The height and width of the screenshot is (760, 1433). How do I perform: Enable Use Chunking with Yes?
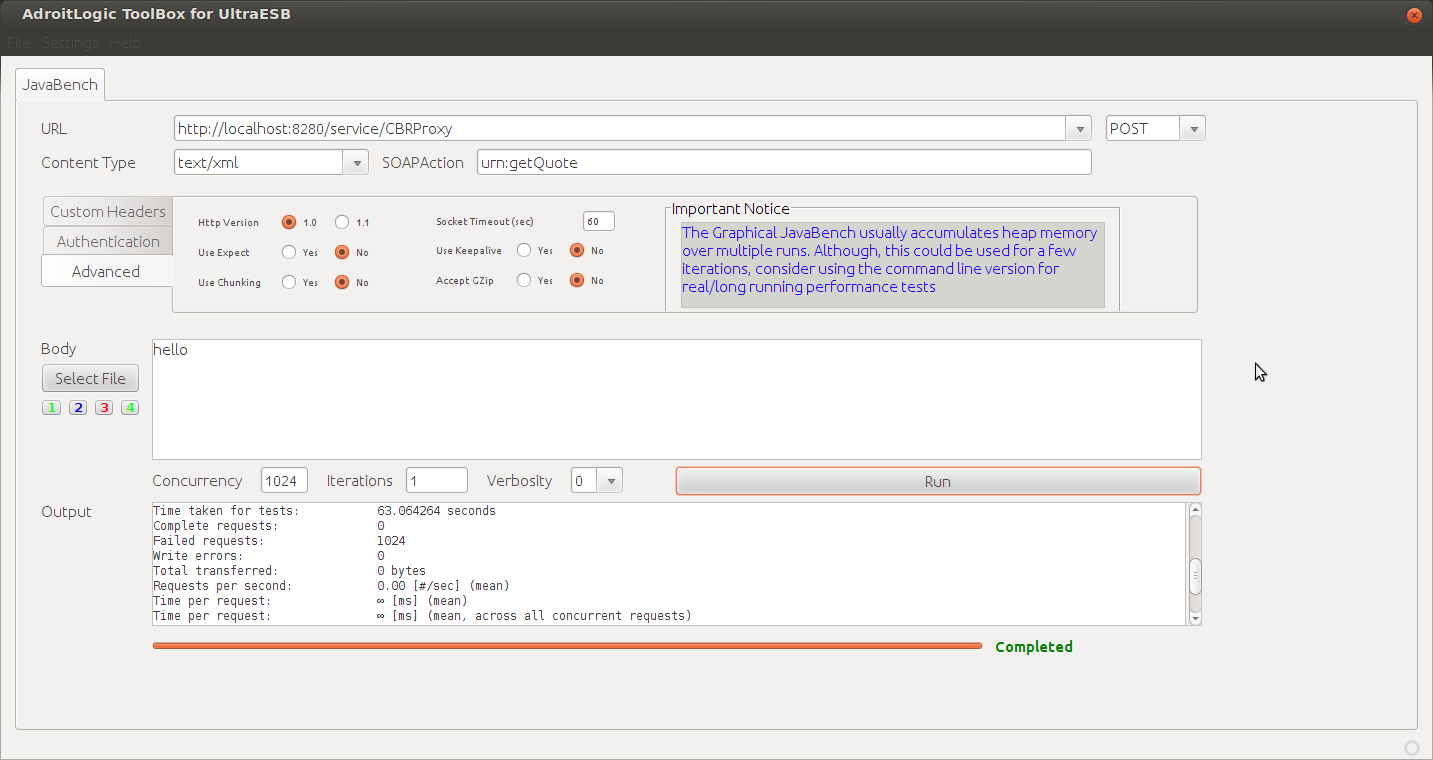pyautogui.click(x=289, y=282)
